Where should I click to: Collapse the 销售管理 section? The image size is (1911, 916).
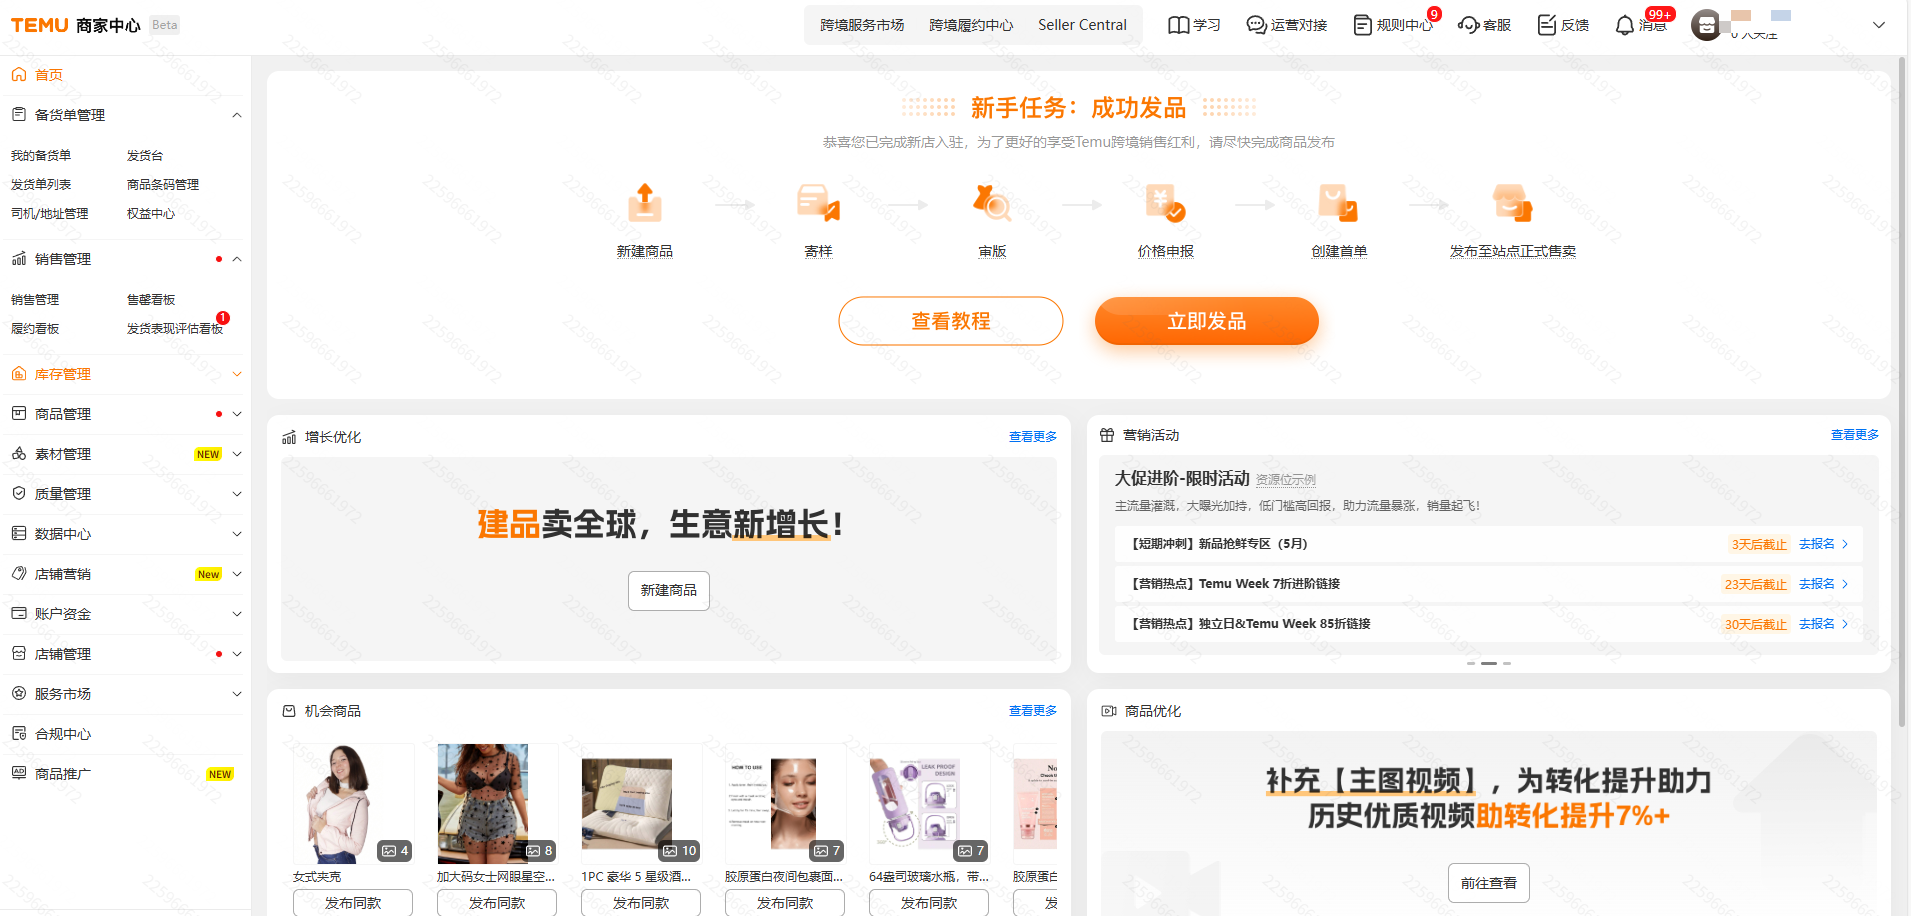pos(237,259)
